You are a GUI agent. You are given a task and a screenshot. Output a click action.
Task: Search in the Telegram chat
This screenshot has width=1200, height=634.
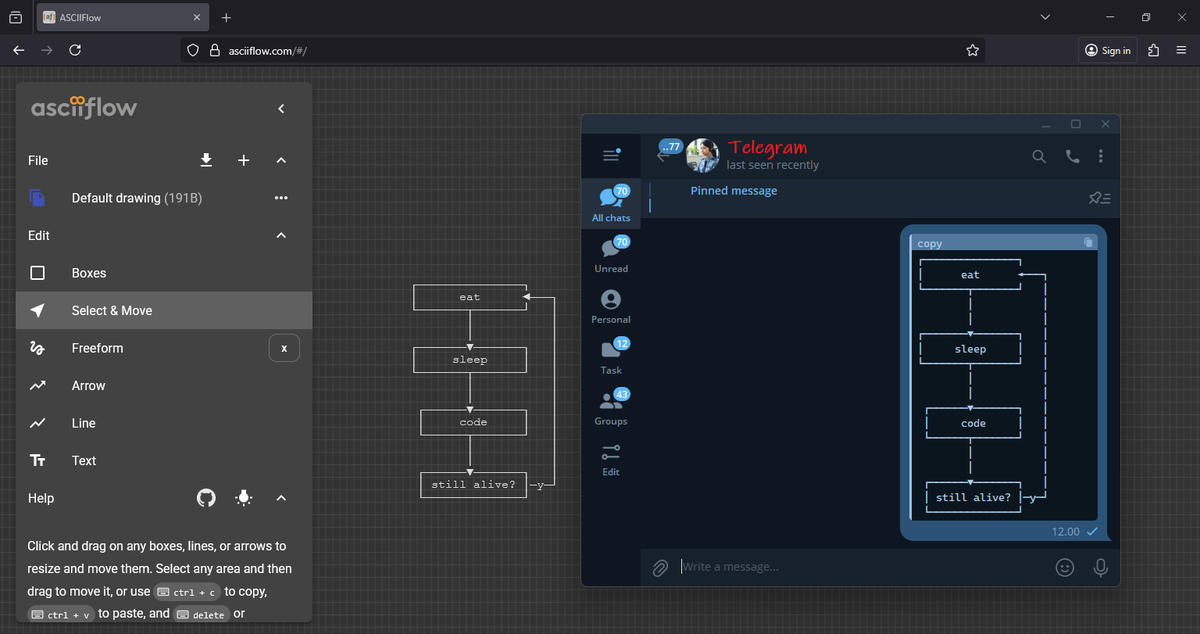coord(1039,156)
